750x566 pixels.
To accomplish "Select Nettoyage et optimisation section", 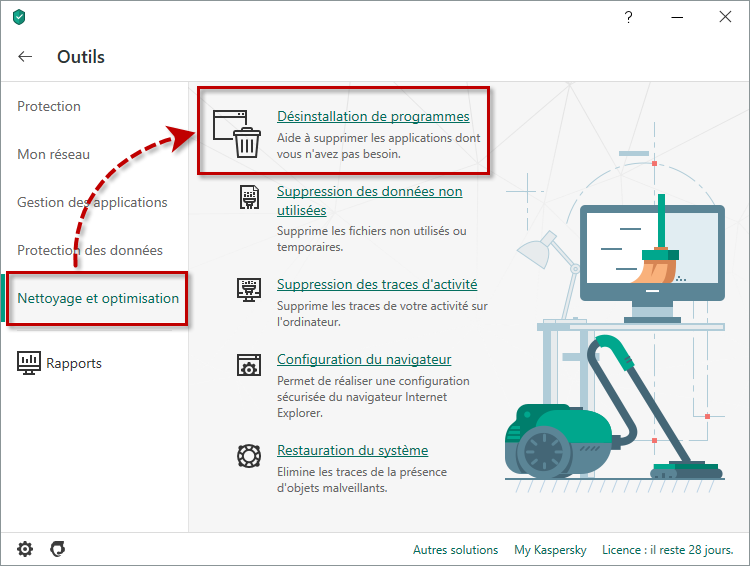I will (x=98, y=298).
